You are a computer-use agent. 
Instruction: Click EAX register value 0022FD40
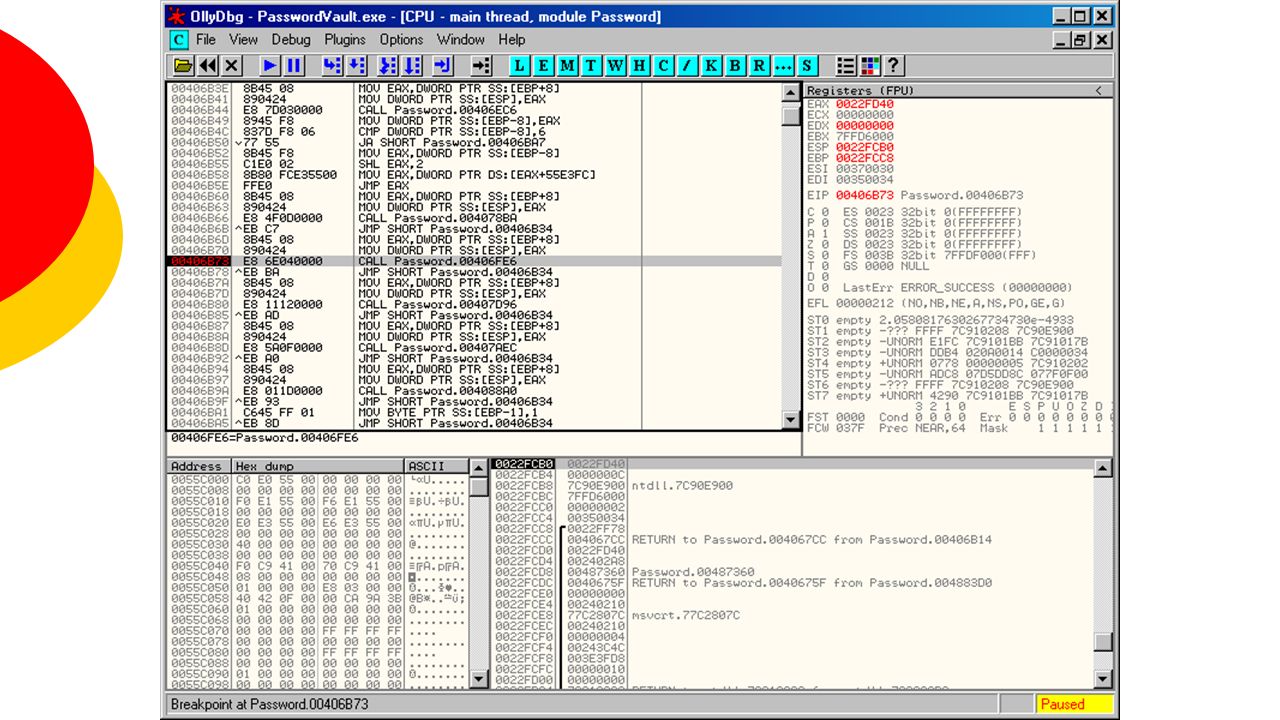865,104
